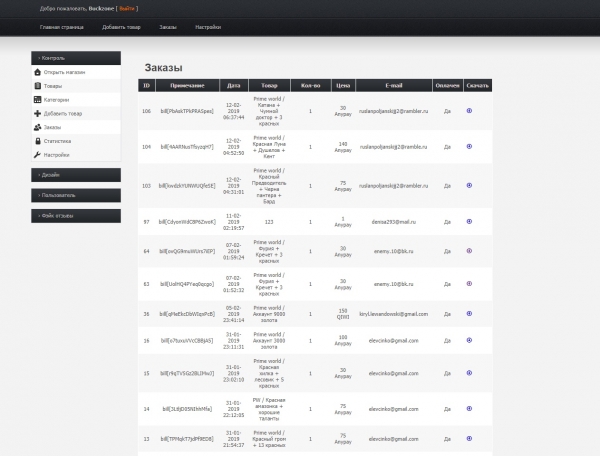Viewport: 600px width, 456px height.
Task: Click the house icon beside Открыть магазин
Action: [38, 72]
